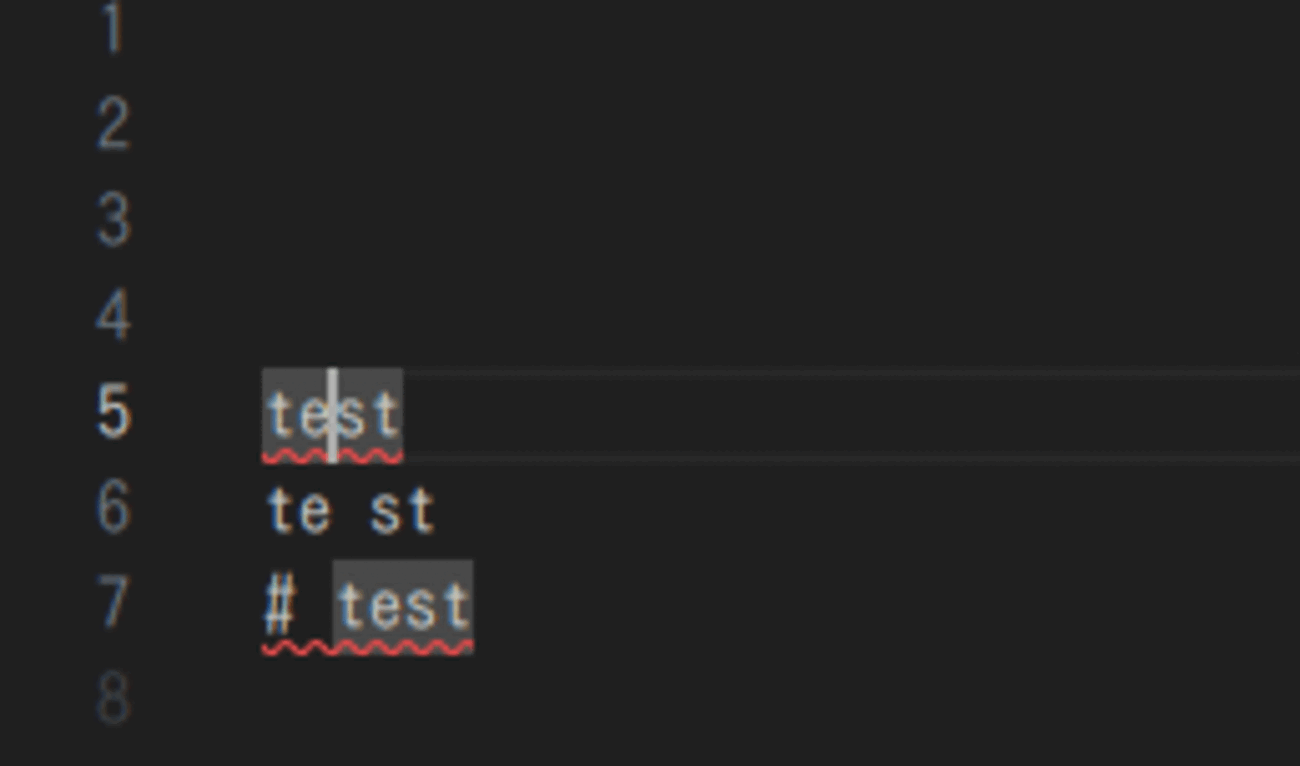
Task: Select line number 2 in the gutter
Action: [114, 124]
